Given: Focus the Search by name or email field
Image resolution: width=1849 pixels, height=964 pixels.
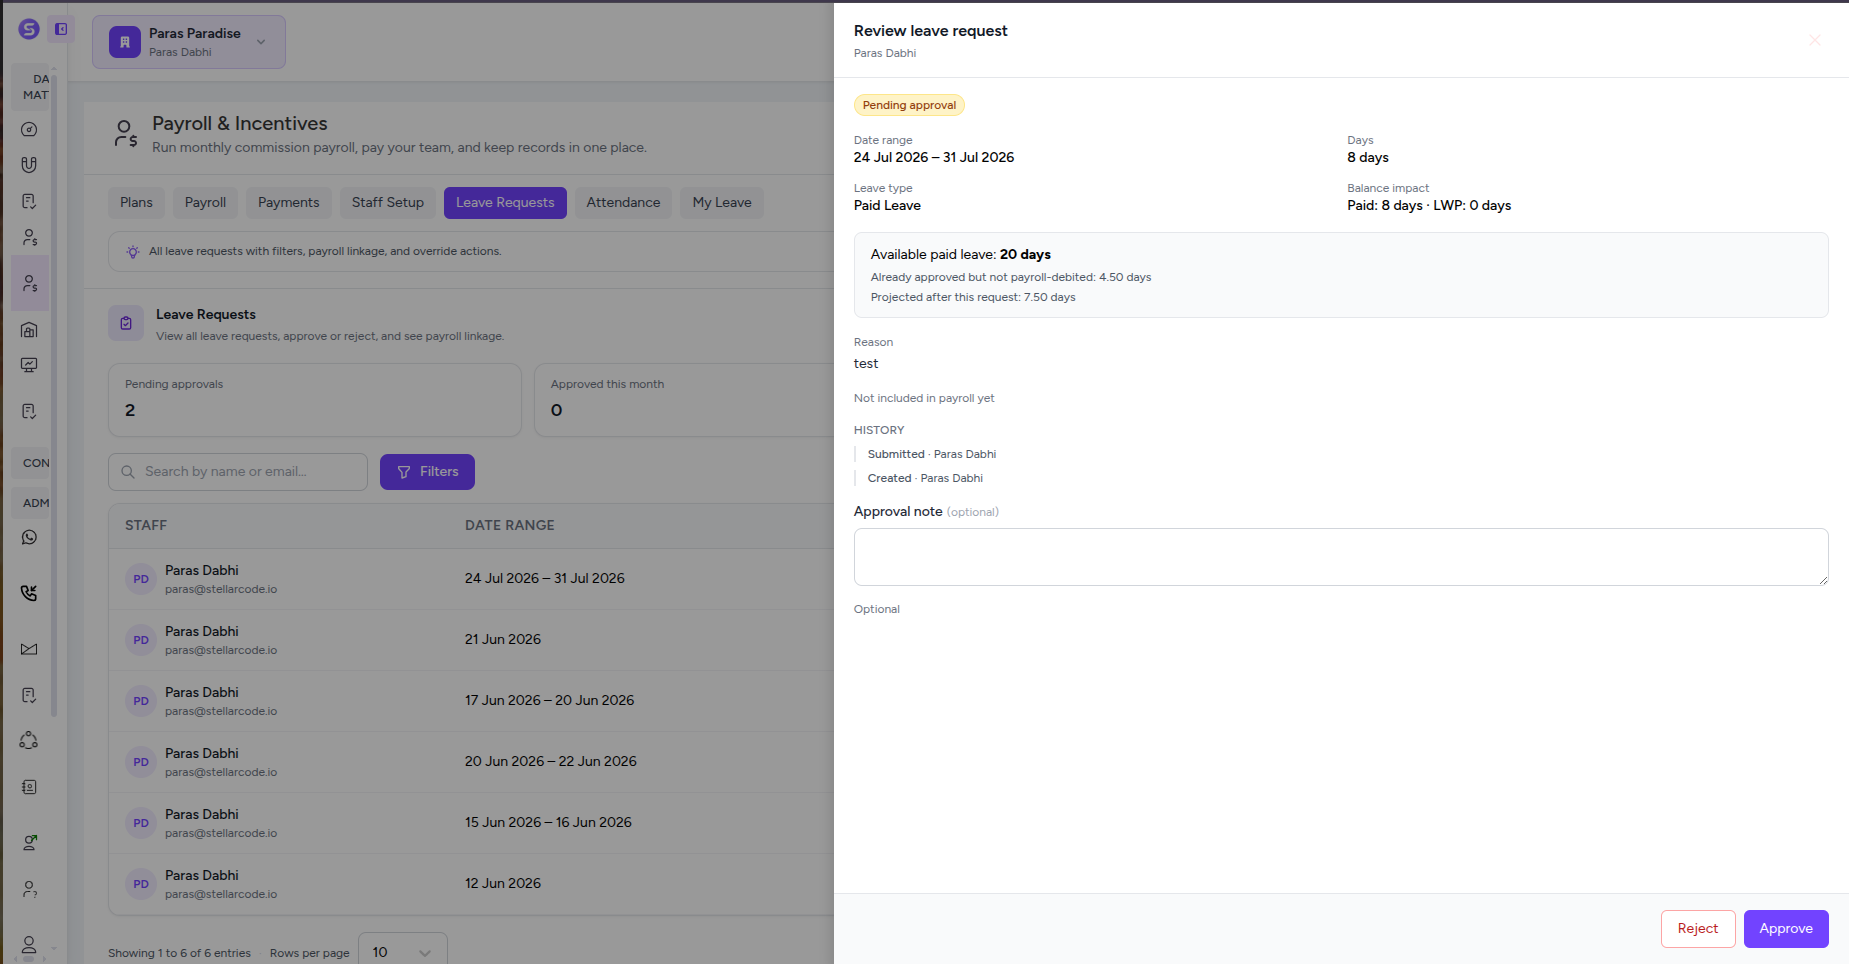Looking at the screenshot, I should pos(238,472).
